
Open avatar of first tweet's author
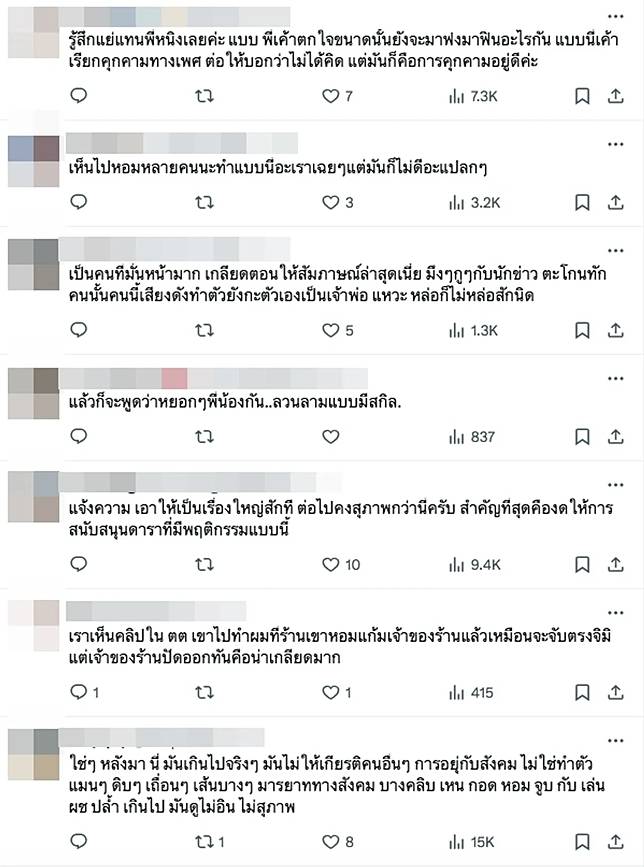tap(34, 32)
